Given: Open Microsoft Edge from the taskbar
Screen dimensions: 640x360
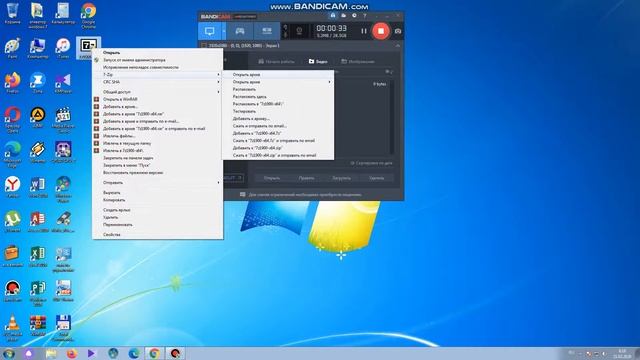Looking at the screenshot, I should [x=134, y=353].
